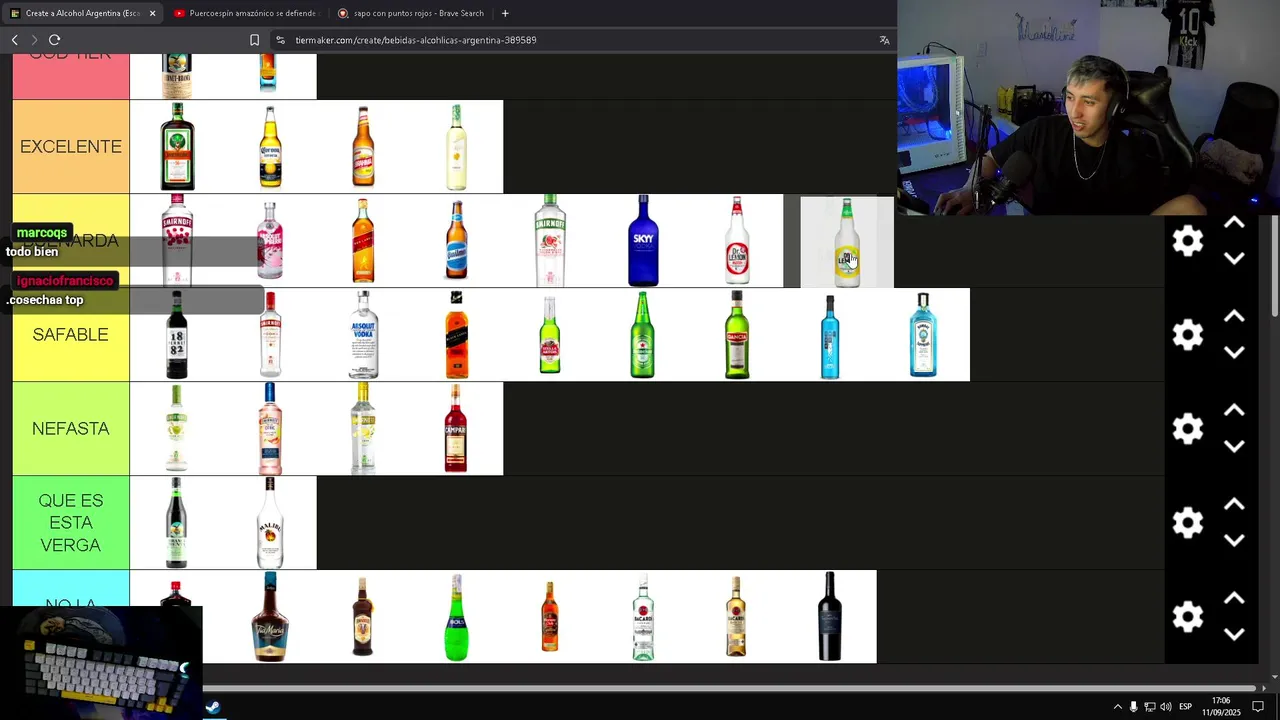Image resolution: width=1280 pixels, height=720 pixels.
Task: Select the dark red wine bottle
Action: point(830,617)
